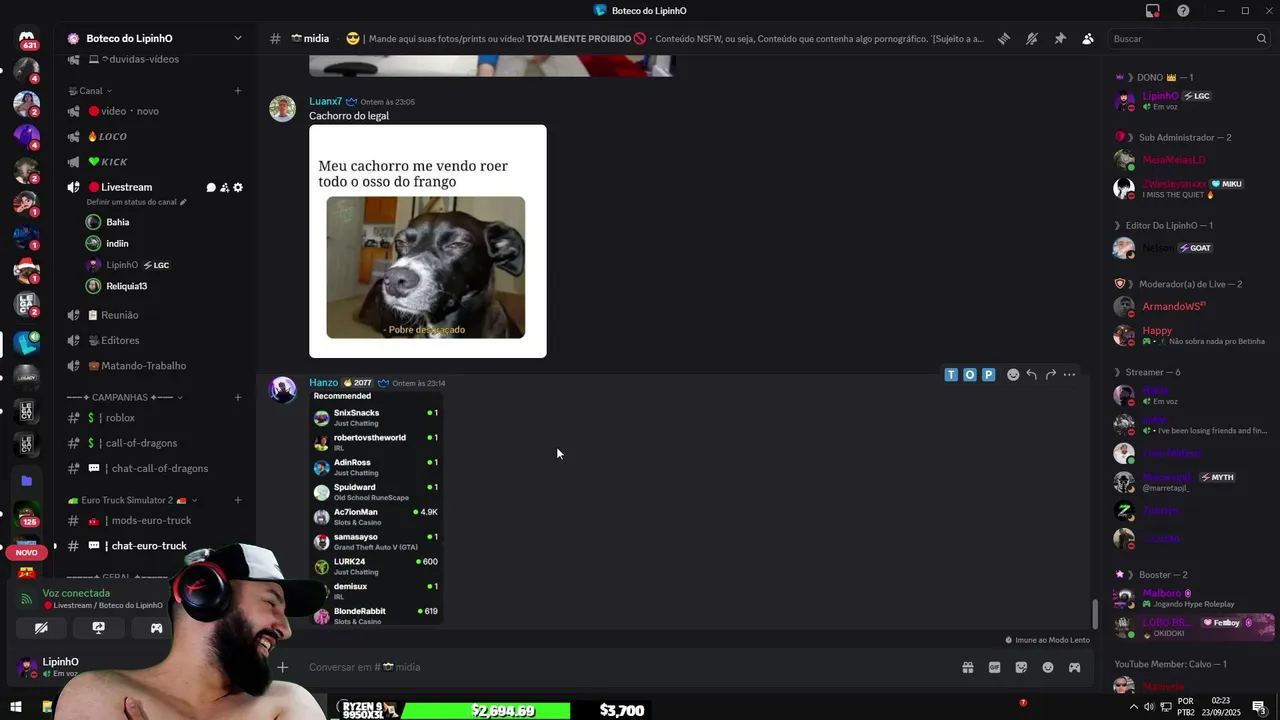Open more options for Hanzo's message

(1069, 375)
